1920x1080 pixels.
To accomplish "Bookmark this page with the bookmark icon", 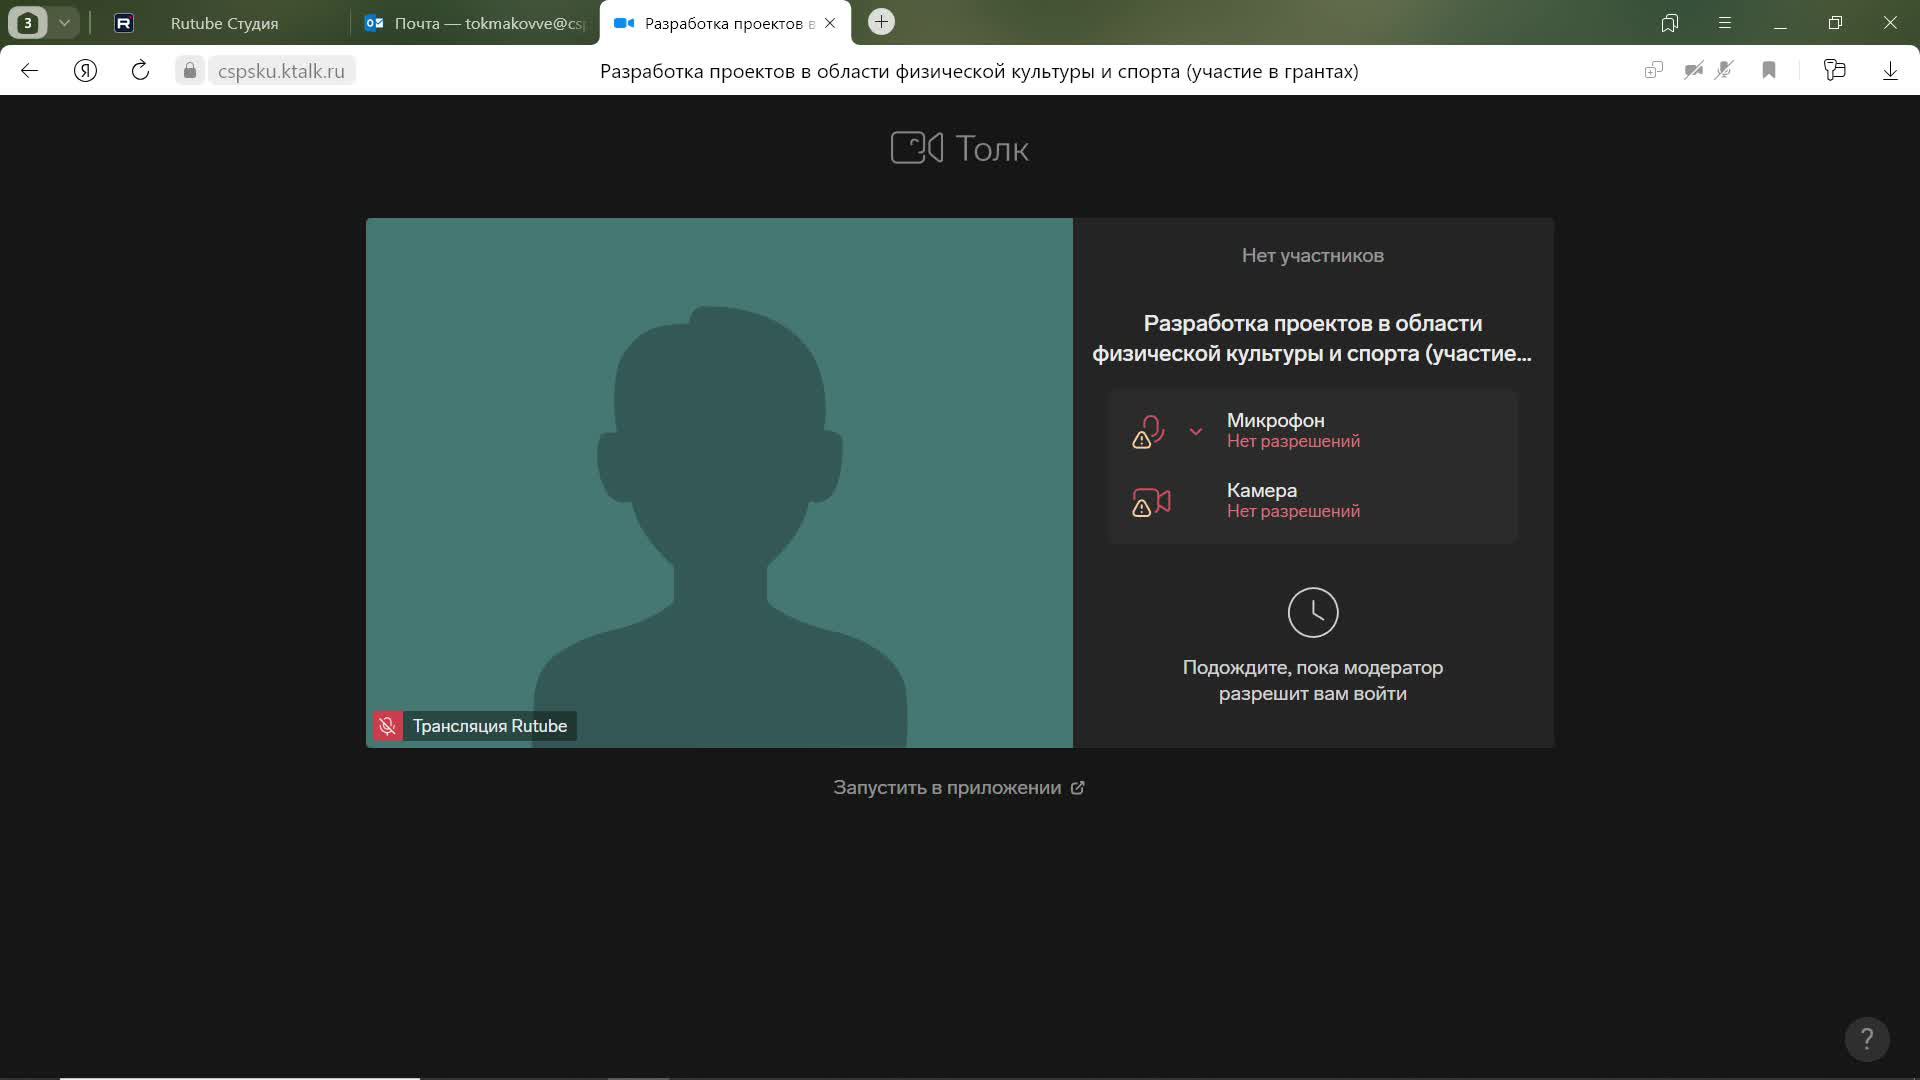I will click(1769, 70).
